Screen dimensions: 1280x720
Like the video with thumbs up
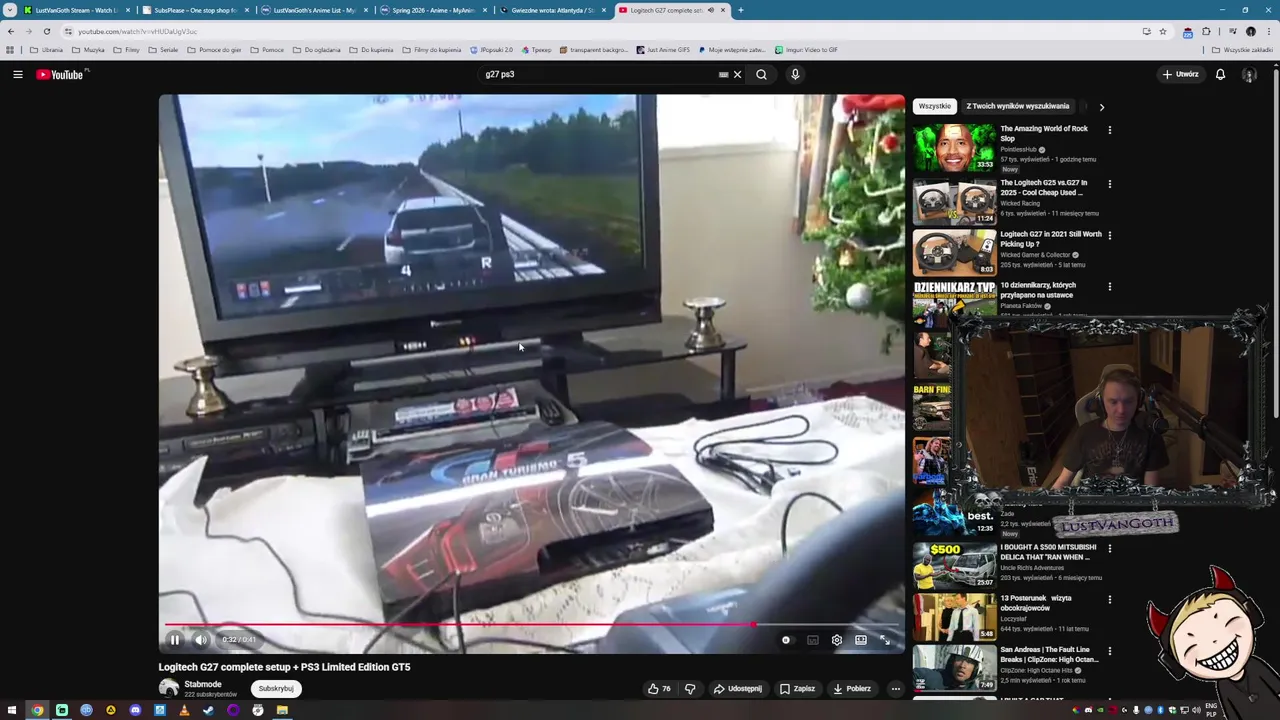pos(659,688)
